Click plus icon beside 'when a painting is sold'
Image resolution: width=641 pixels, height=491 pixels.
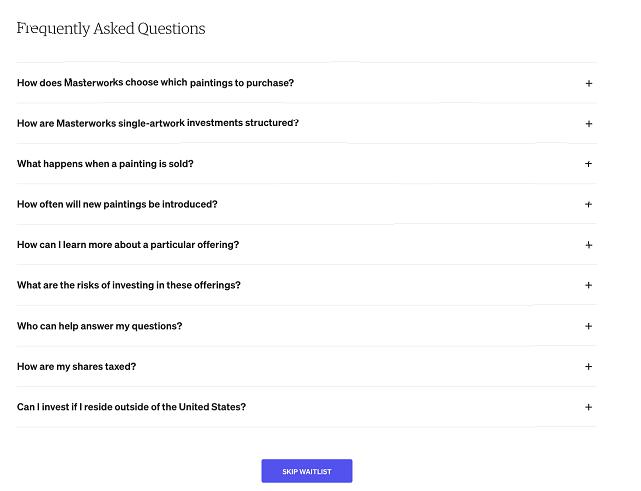[x=589, y=164]
